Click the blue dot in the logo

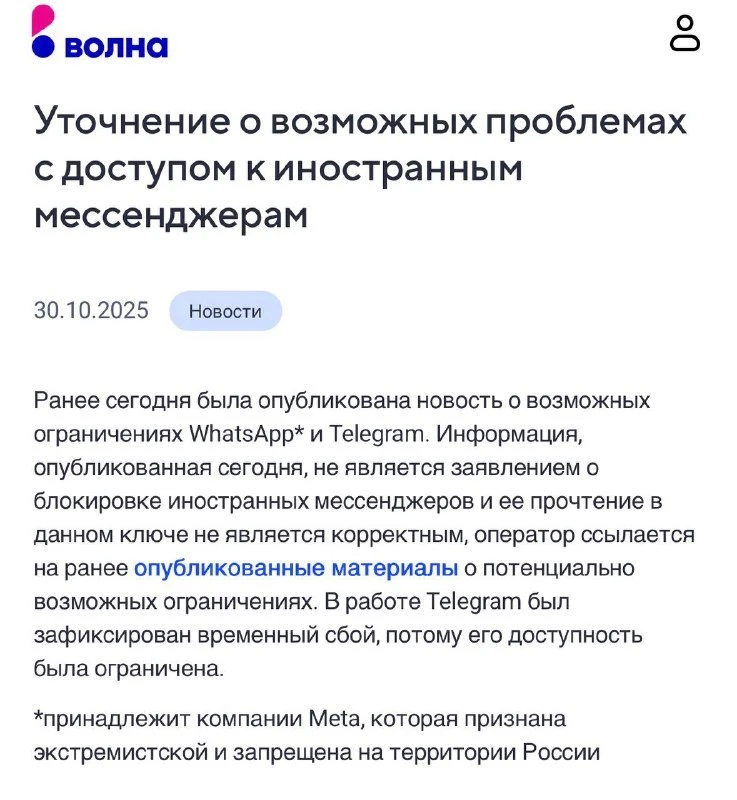[43, 45]
